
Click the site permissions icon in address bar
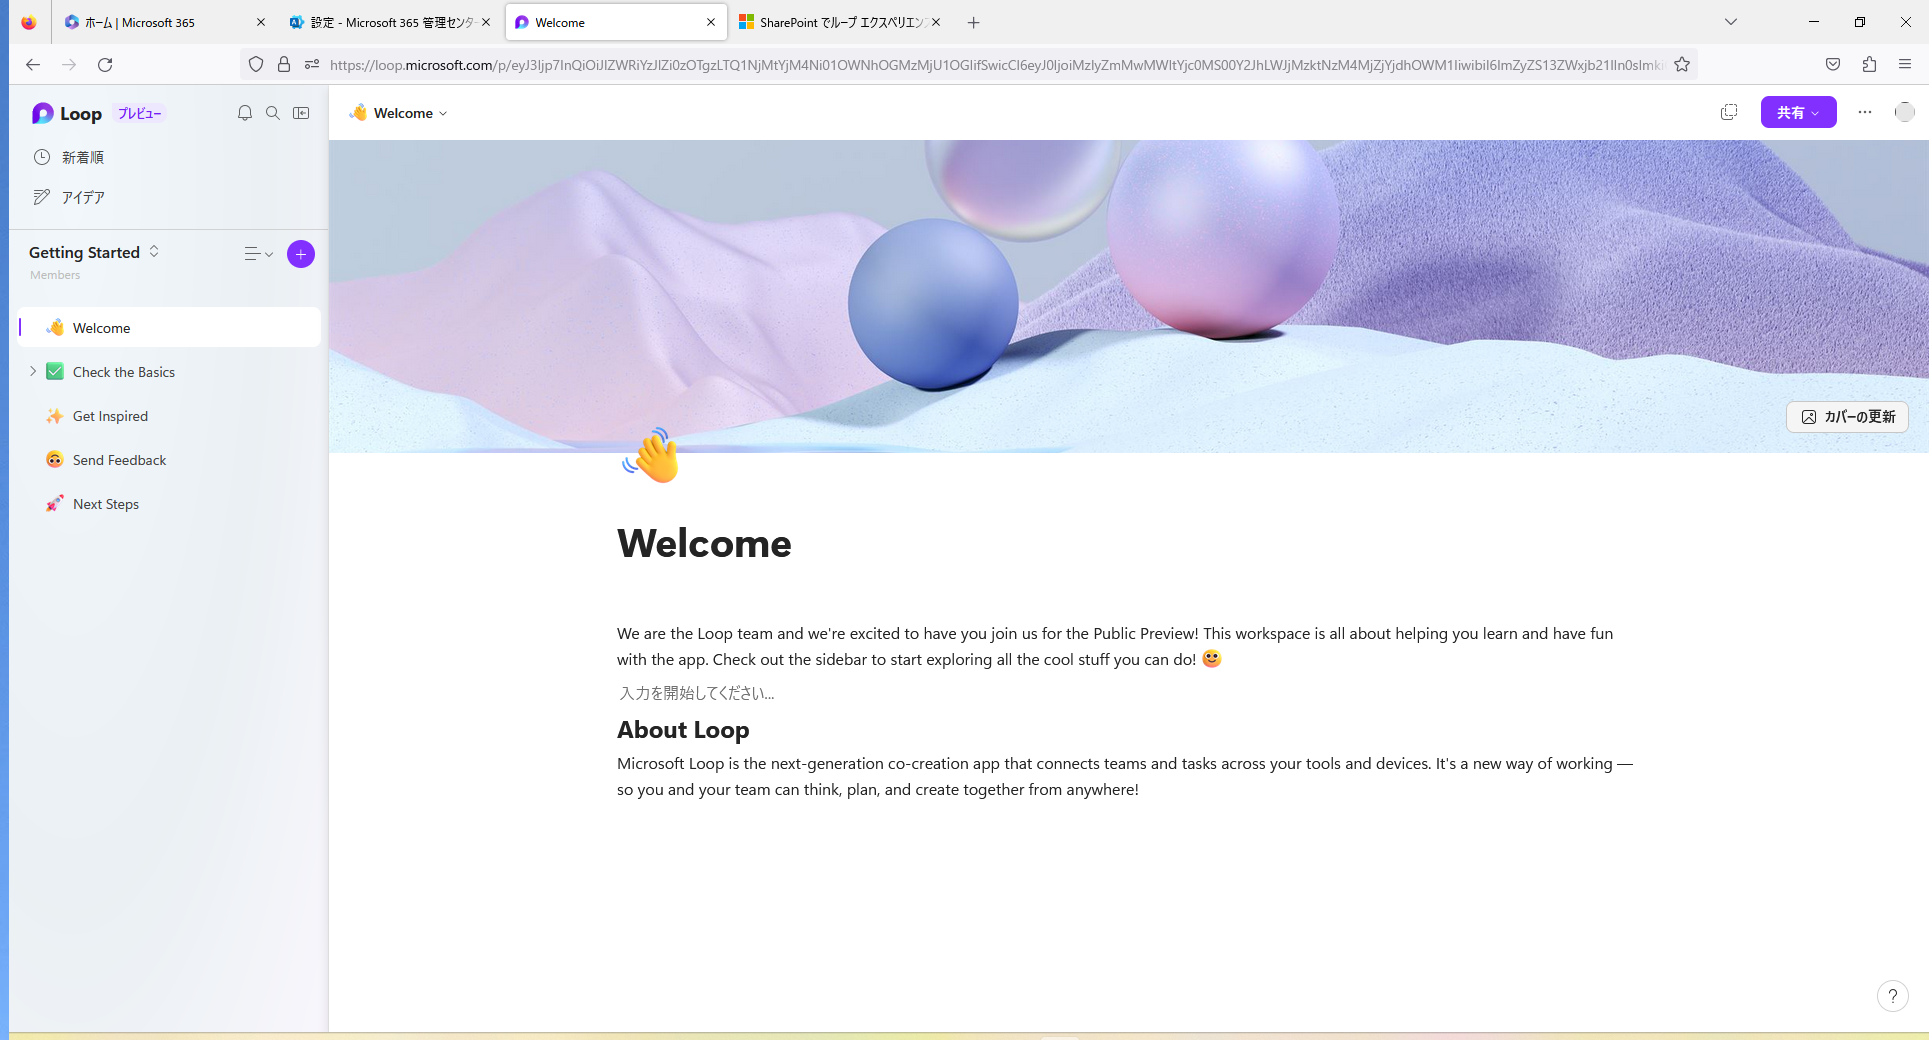[x=312, y=64]
